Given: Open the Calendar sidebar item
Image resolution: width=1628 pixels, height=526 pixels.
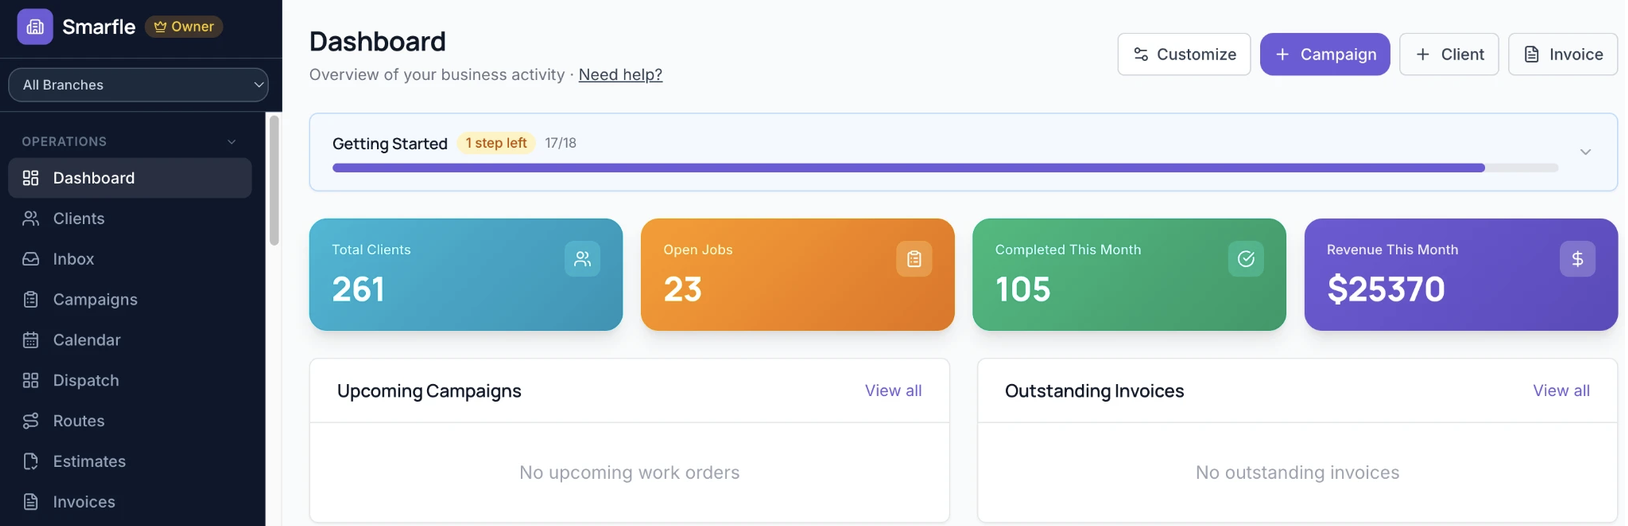Looking at the screenshot, I should point(130,340).
